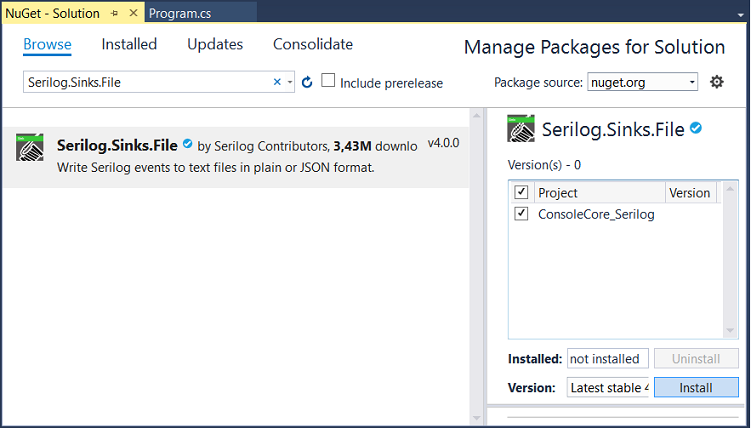Select the ConsoleCore_Serilog project row
This screenshot has height=428, width=751.
click(x=615, y=214)
